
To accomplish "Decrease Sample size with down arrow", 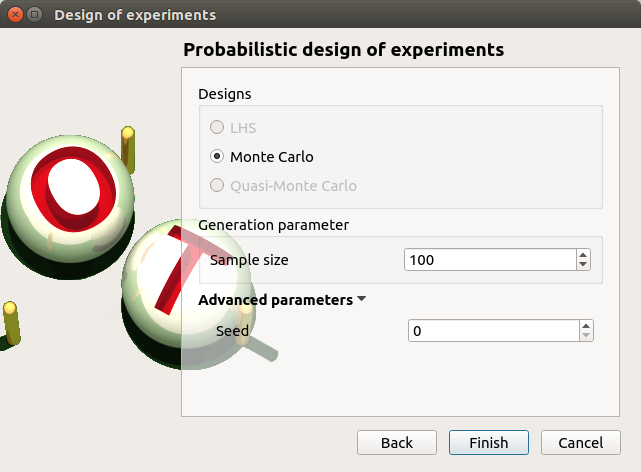I will 584,266.
